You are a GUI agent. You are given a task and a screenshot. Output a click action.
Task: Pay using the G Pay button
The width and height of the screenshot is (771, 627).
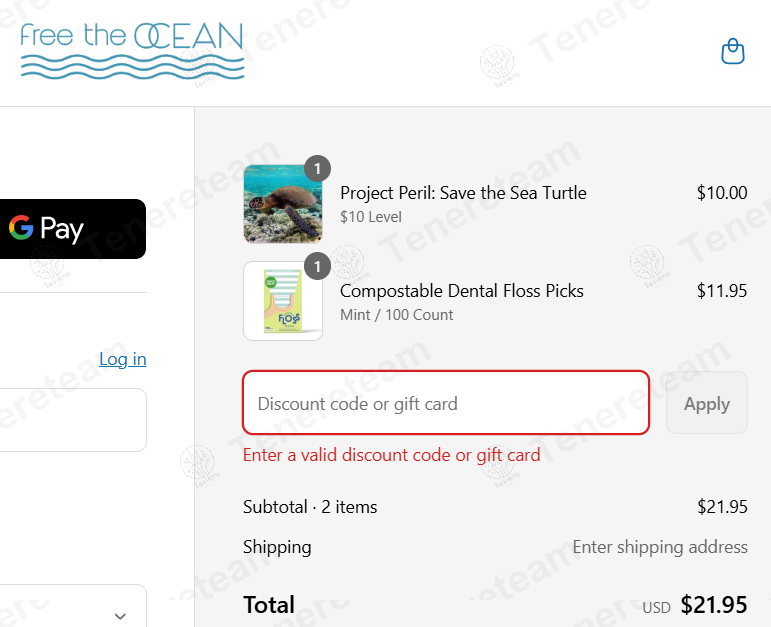[70, 229]
